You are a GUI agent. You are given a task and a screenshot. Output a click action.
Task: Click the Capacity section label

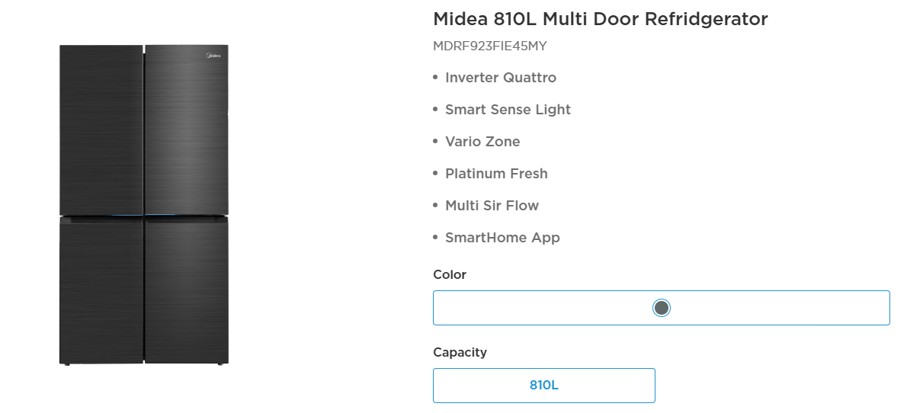click(x=460, y=352)
